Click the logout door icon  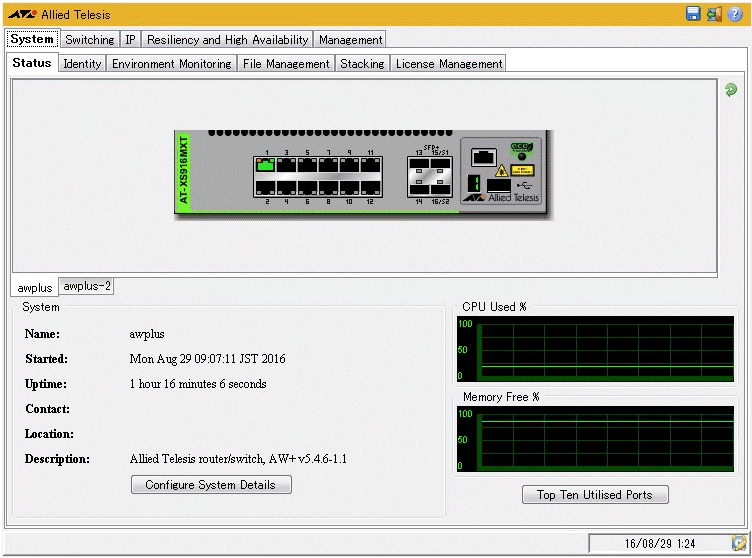714,14
